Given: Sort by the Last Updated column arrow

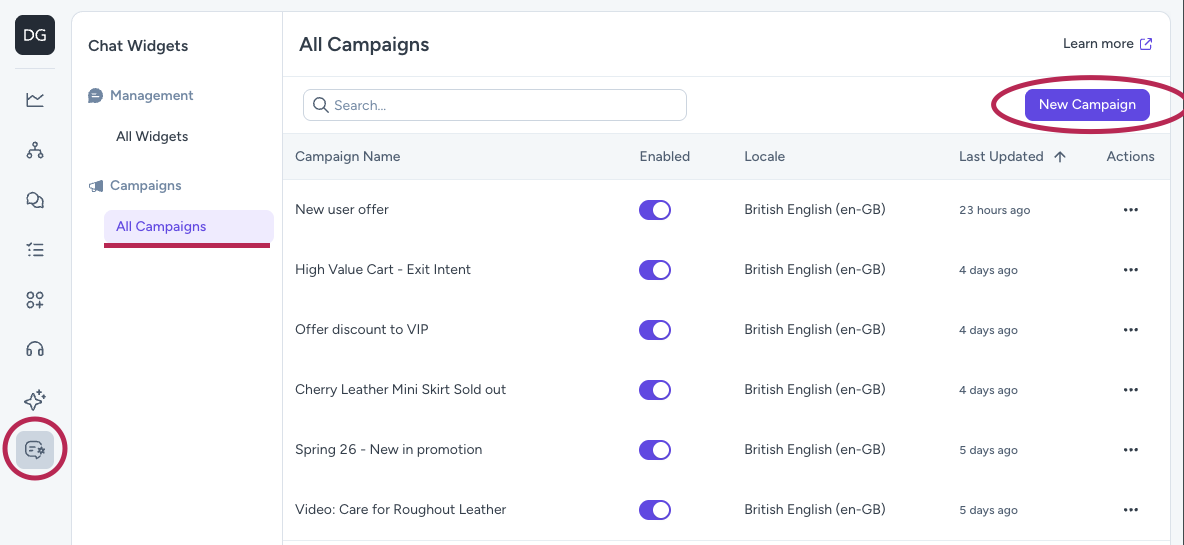Looking at the screenshot, I should point(1060,157).
